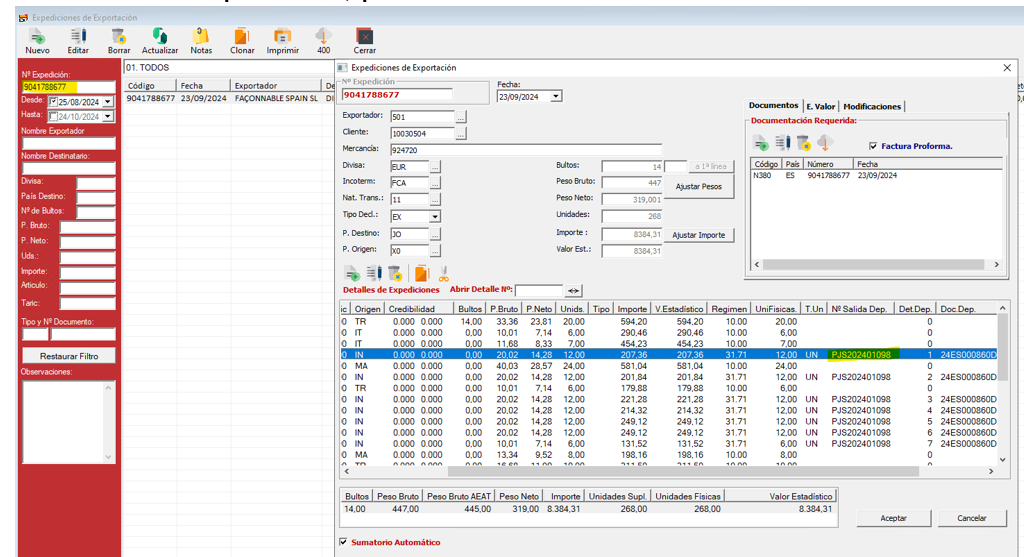This screenshot has height=557, width=1024.
Task: Refresh list with the Actualizar icon
Action: click(159, 36)
